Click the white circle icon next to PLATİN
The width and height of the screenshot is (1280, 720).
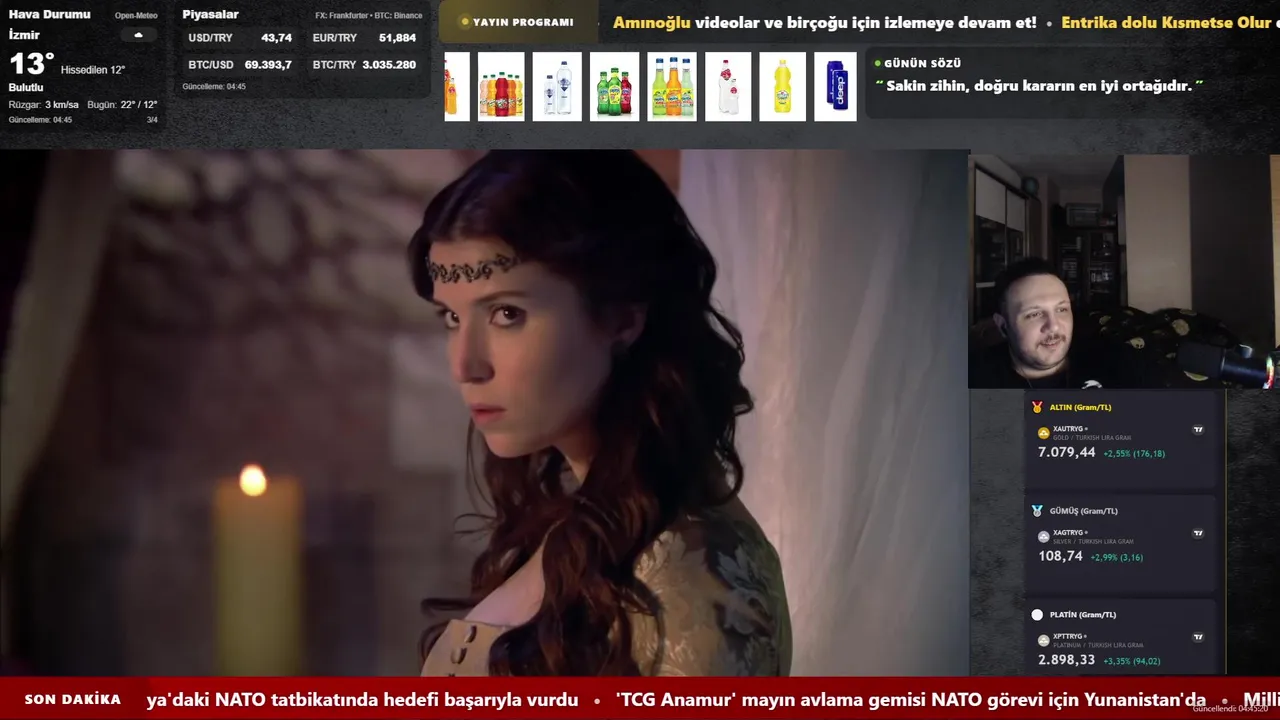[x=1037, y=615]
